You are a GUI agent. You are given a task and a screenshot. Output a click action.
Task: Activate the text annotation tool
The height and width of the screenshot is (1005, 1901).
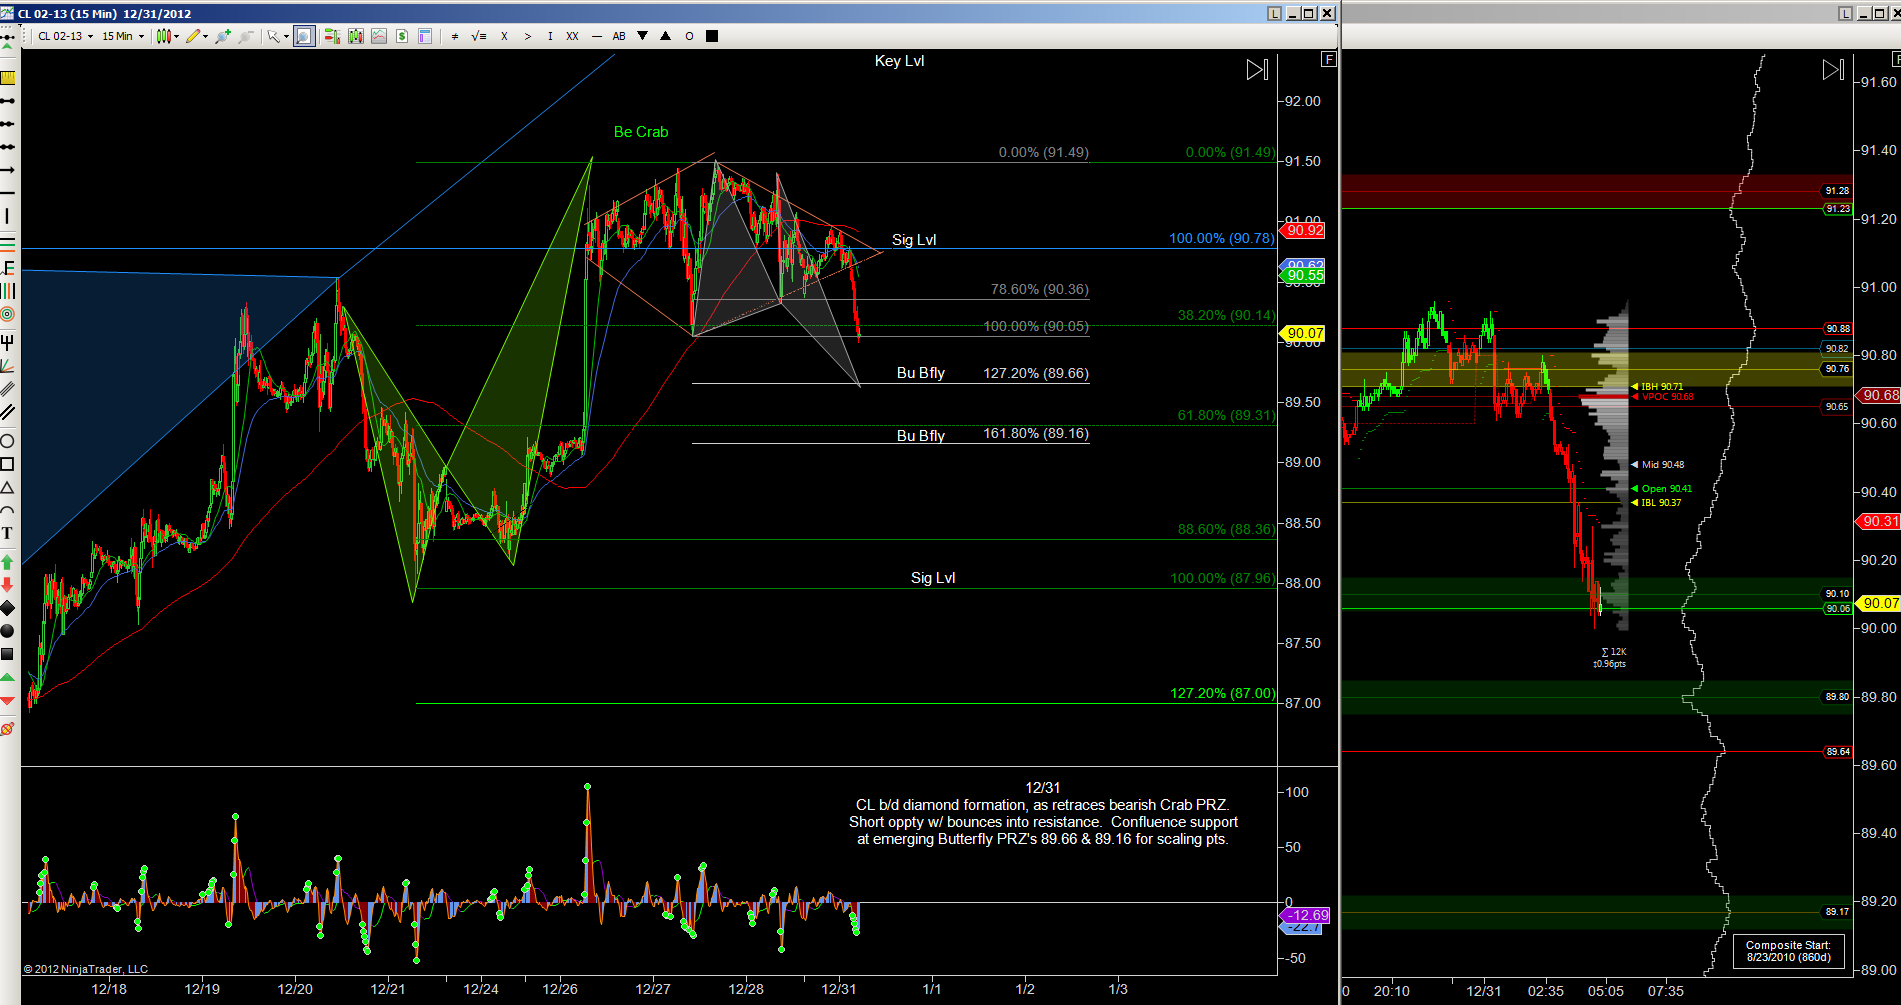click(x=7, y=533)
